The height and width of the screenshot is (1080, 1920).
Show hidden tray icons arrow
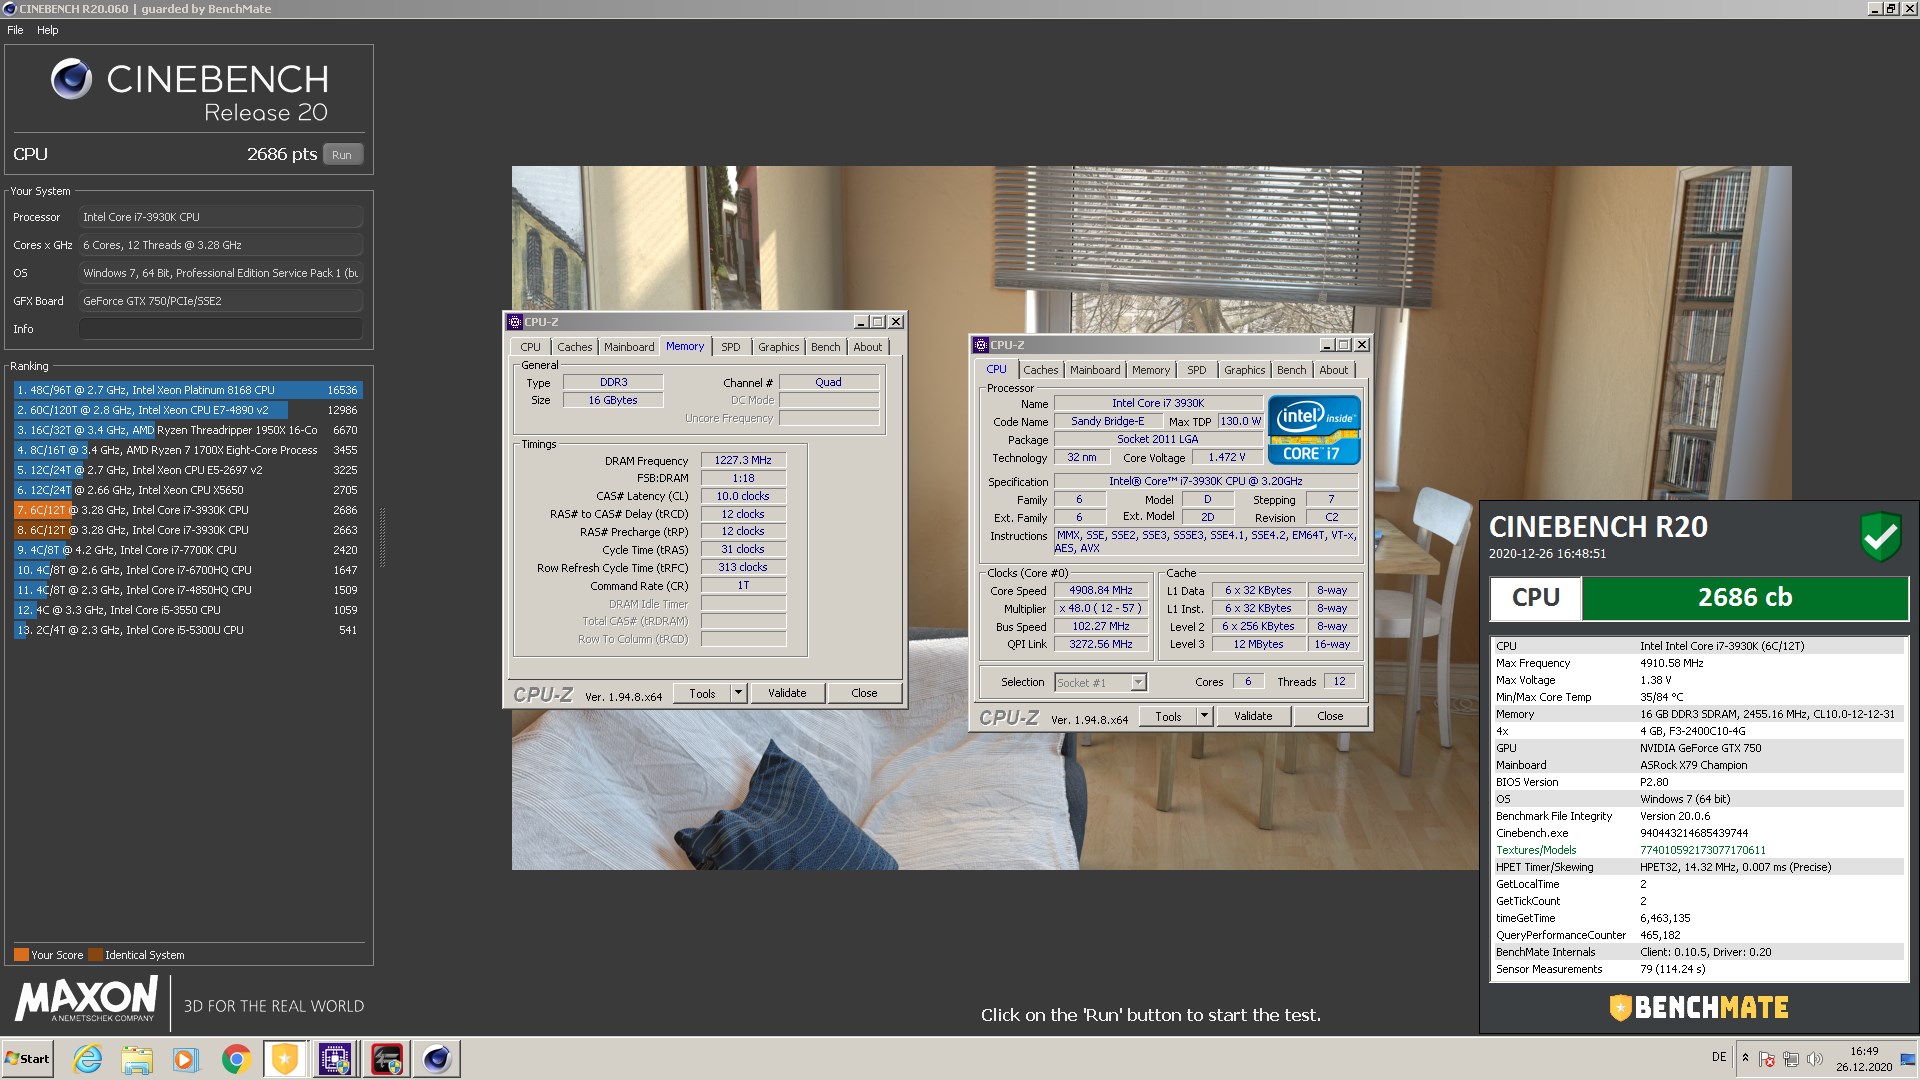[x=1745, y=1058]
